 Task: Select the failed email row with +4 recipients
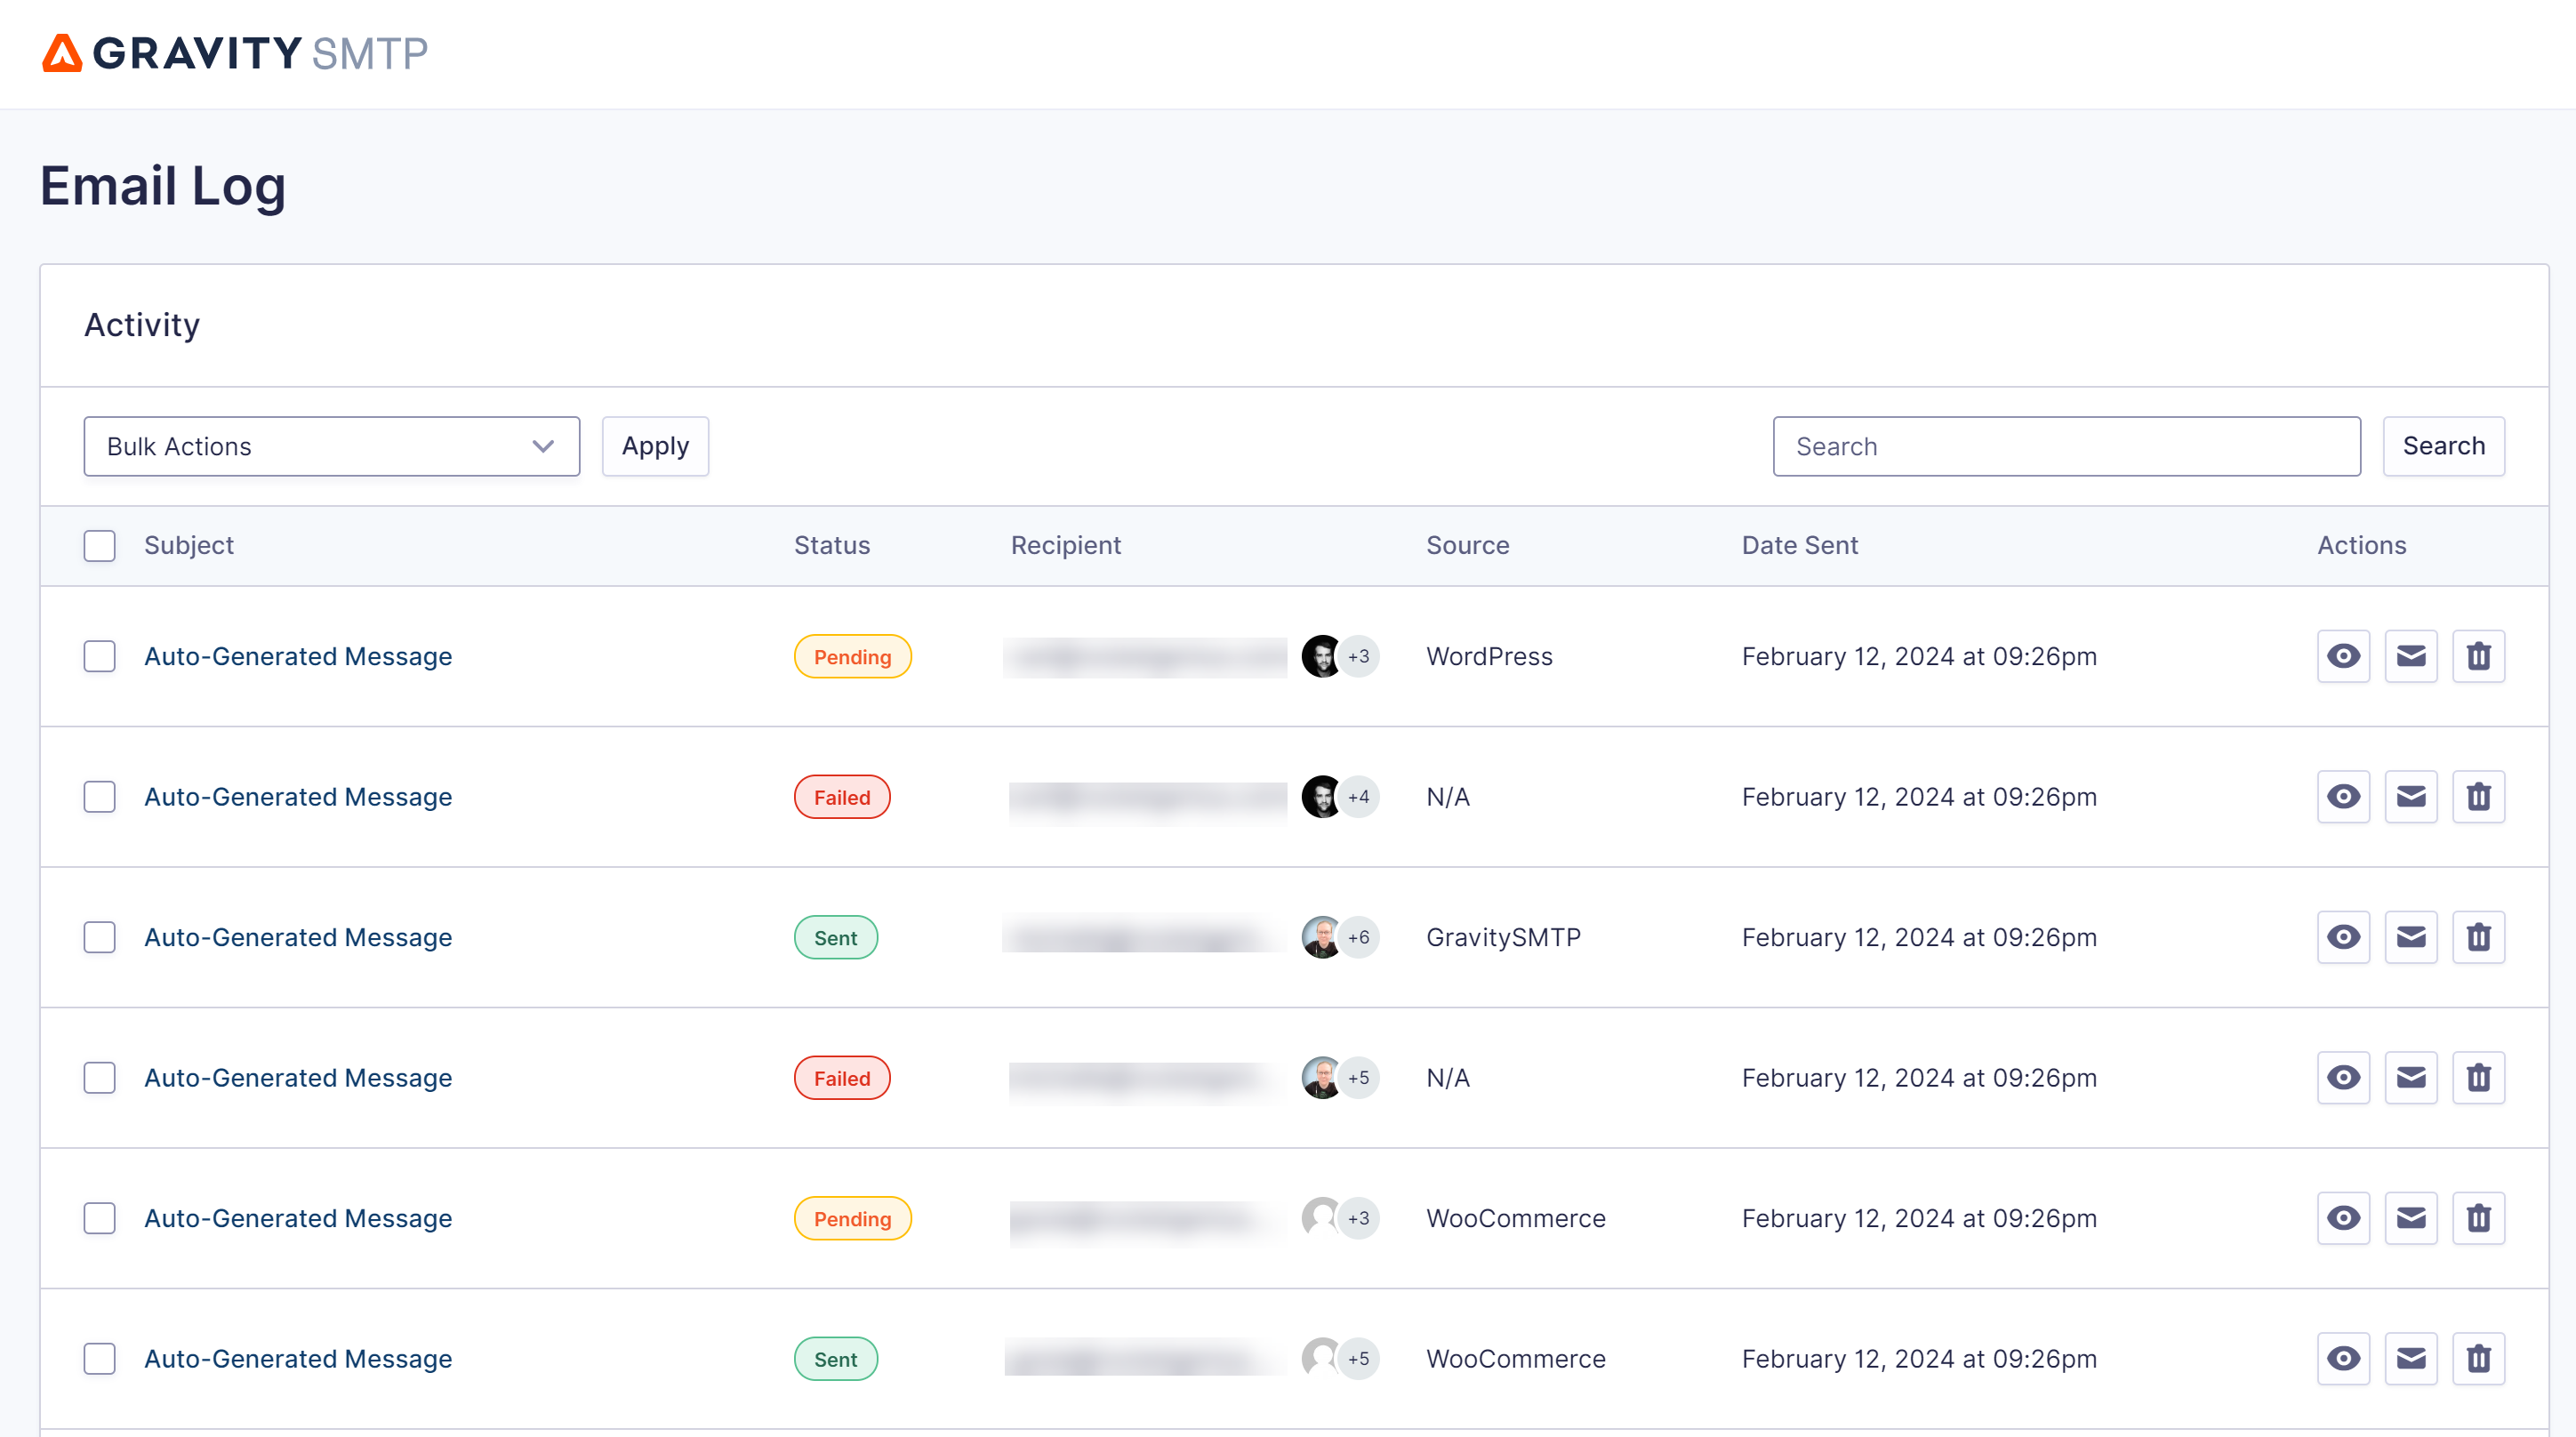pos(99,797)
